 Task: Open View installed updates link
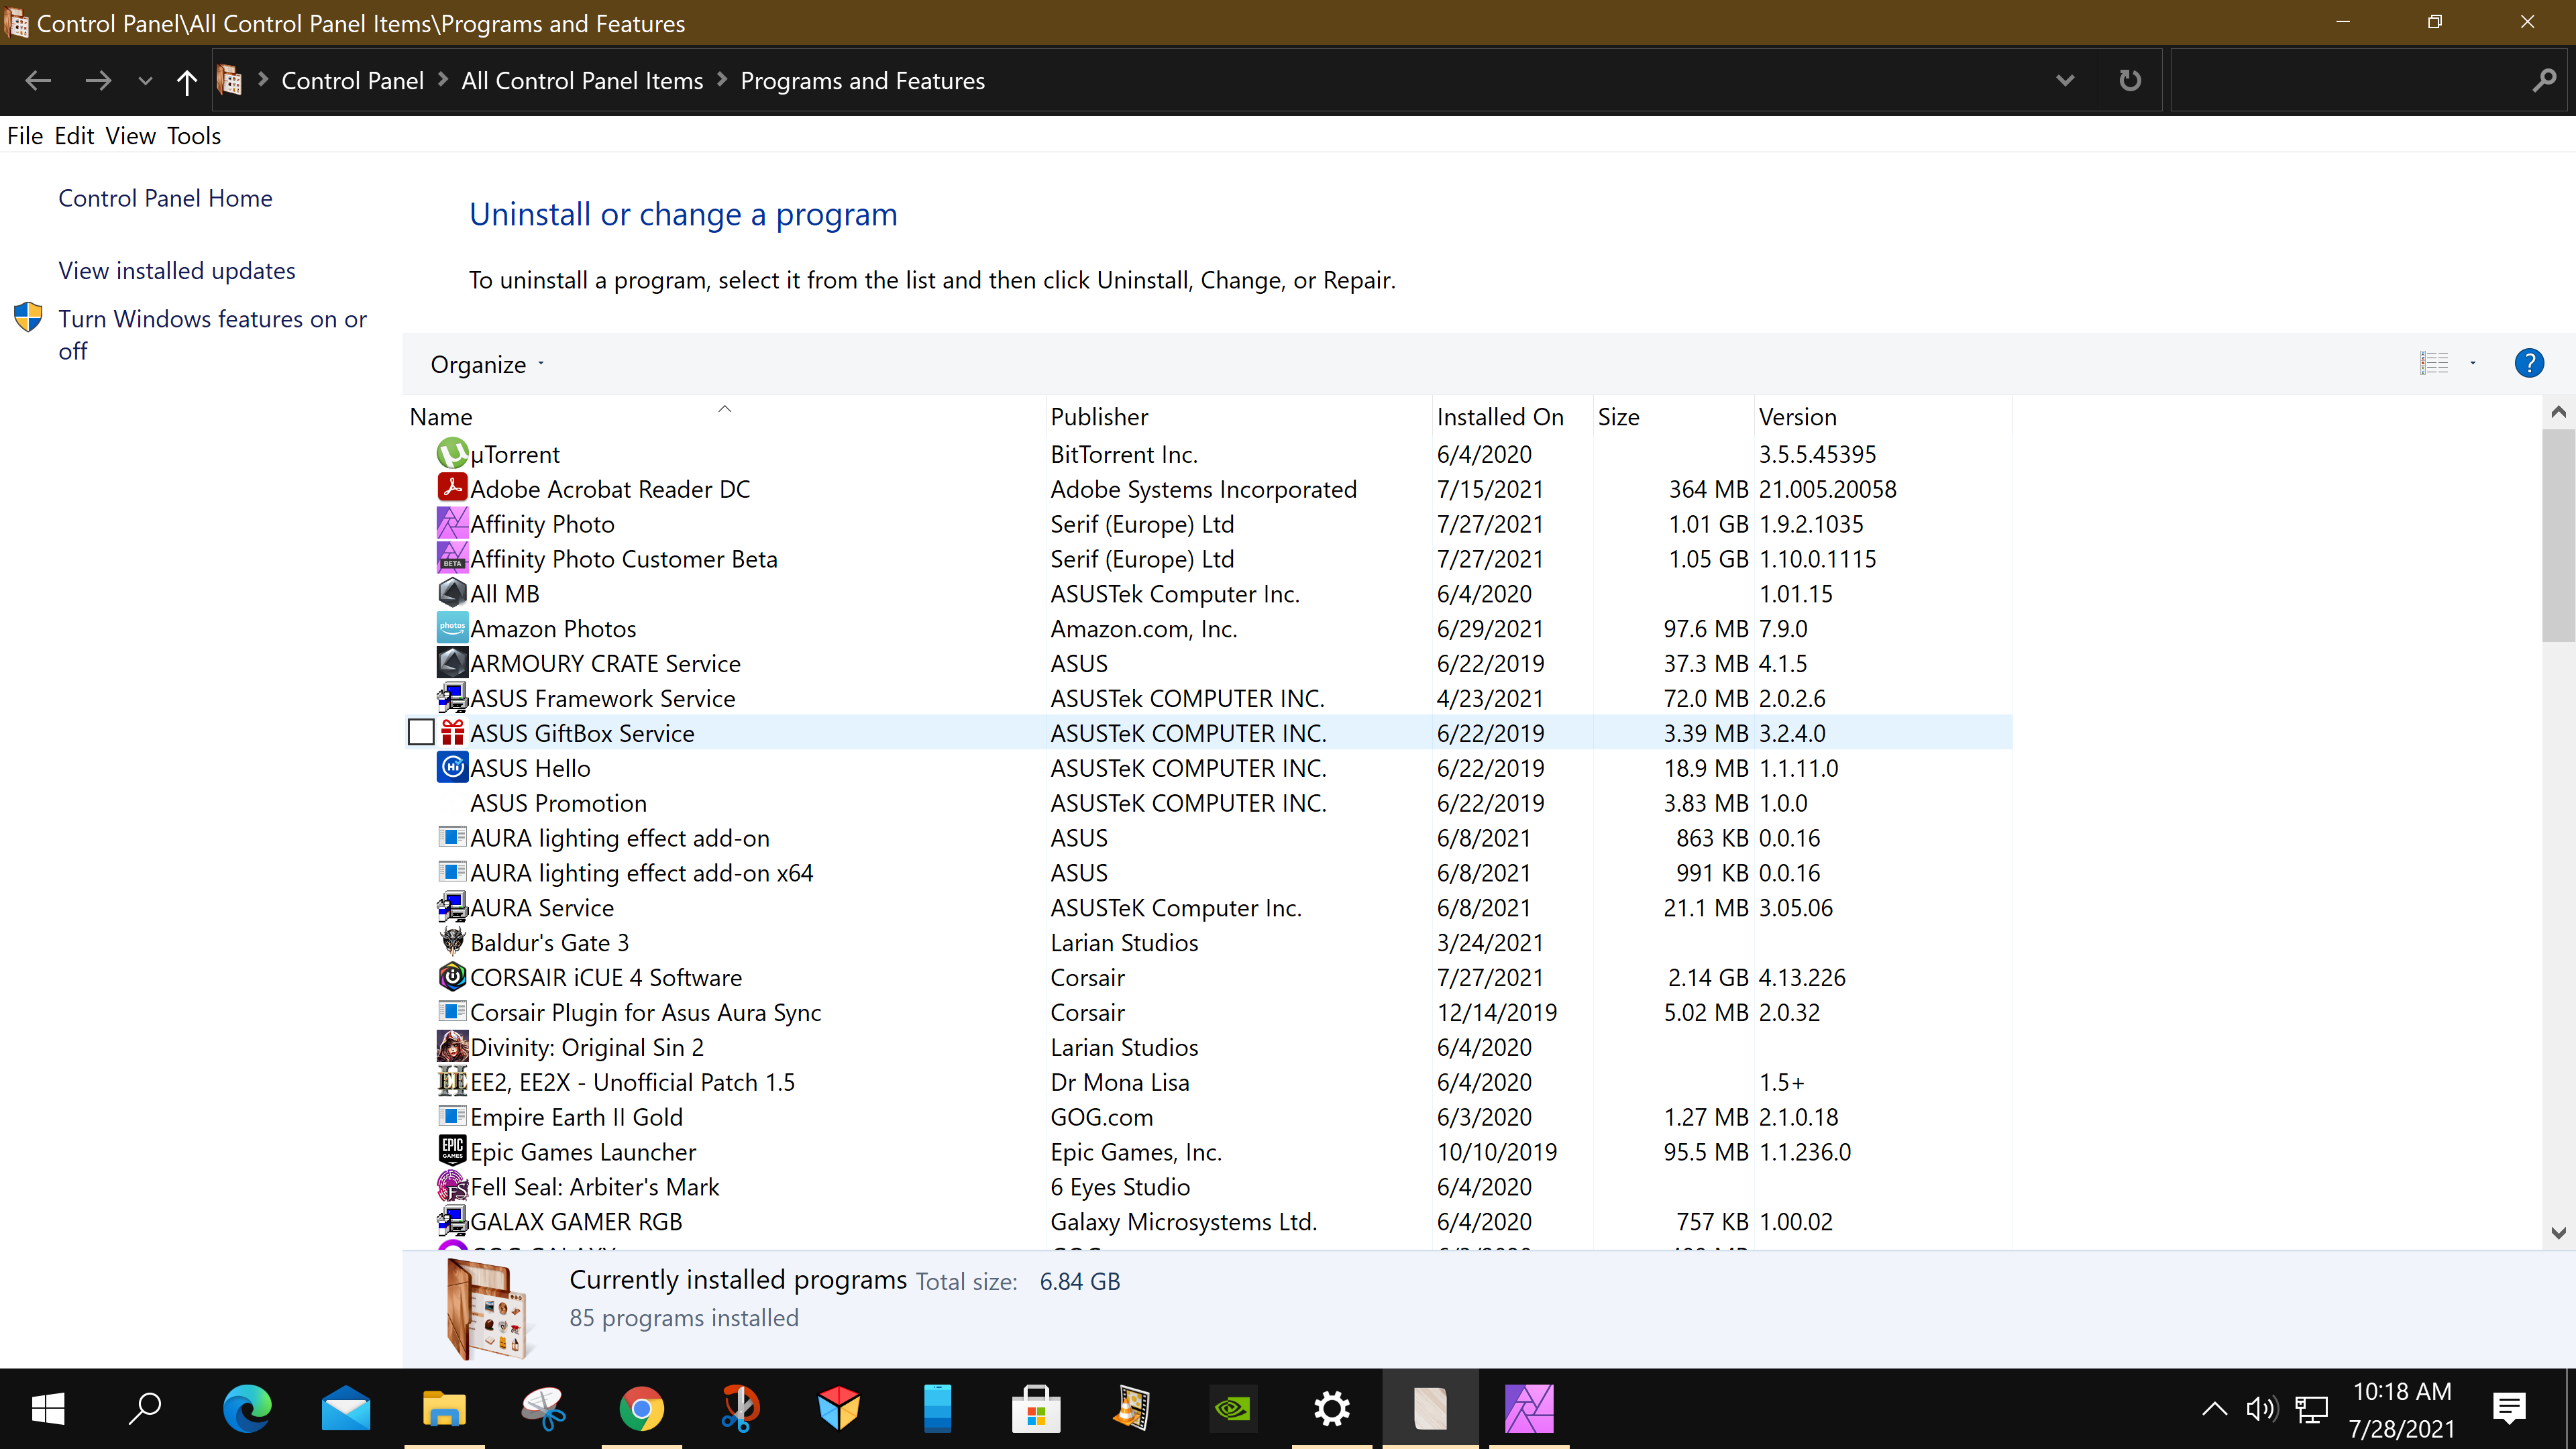coord(177,270)
